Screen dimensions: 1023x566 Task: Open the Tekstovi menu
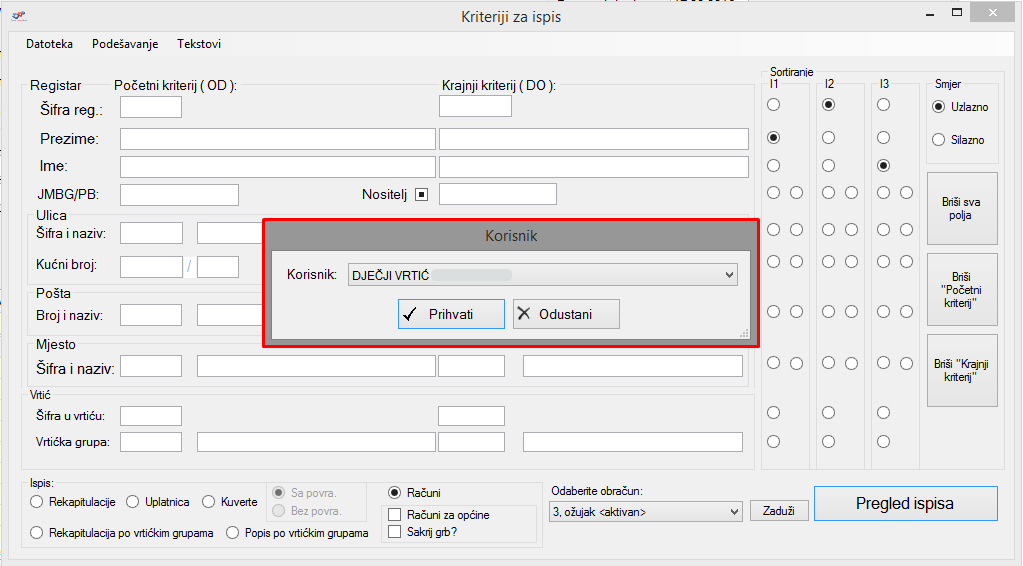199,44
